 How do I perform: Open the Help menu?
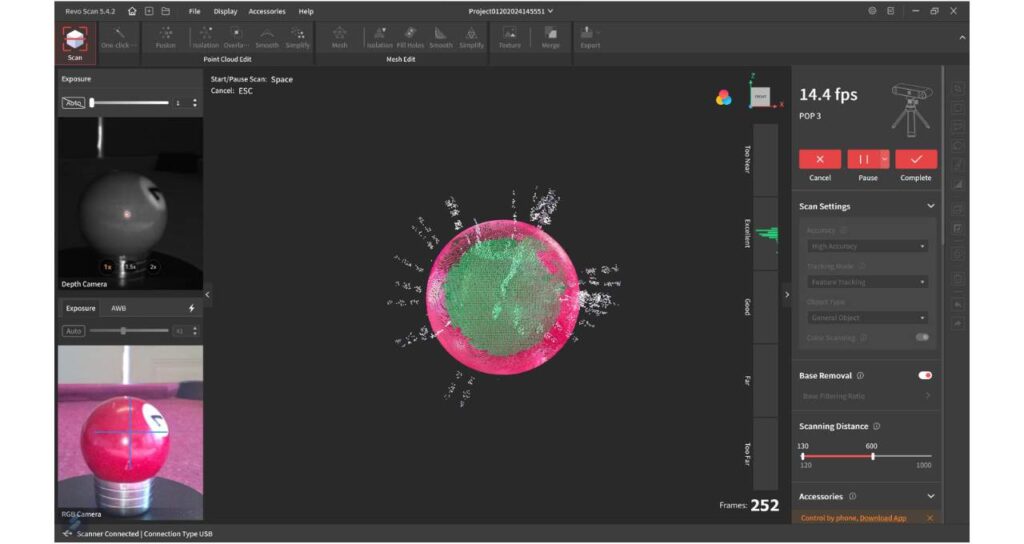coord(306,11)
